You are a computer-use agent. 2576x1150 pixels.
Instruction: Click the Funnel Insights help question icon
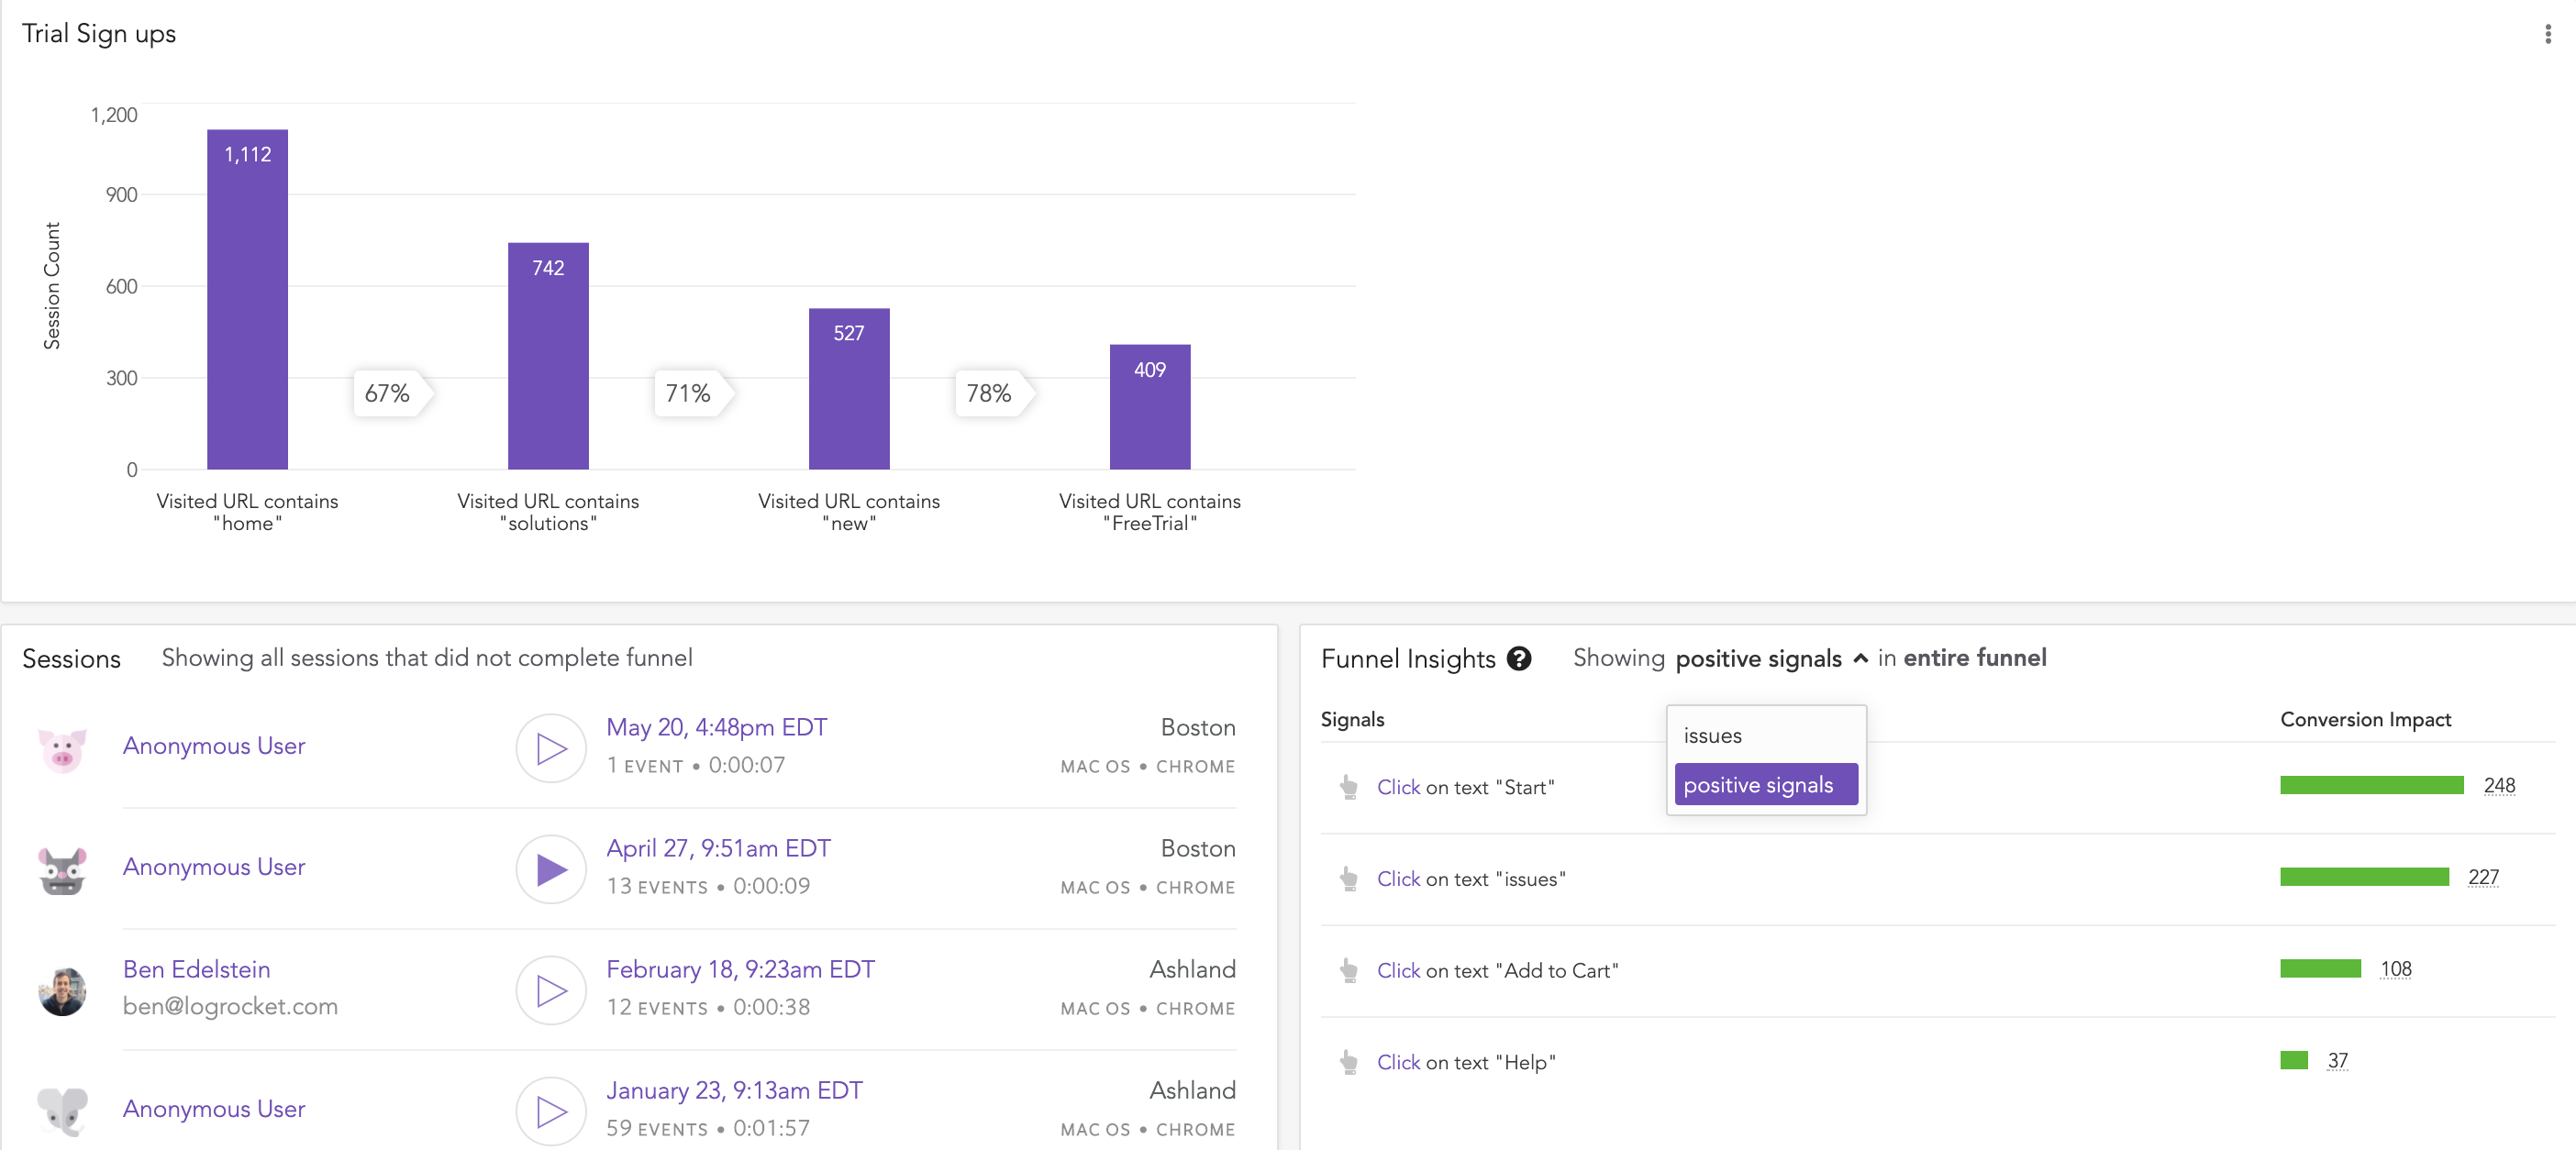(1518, 659)
